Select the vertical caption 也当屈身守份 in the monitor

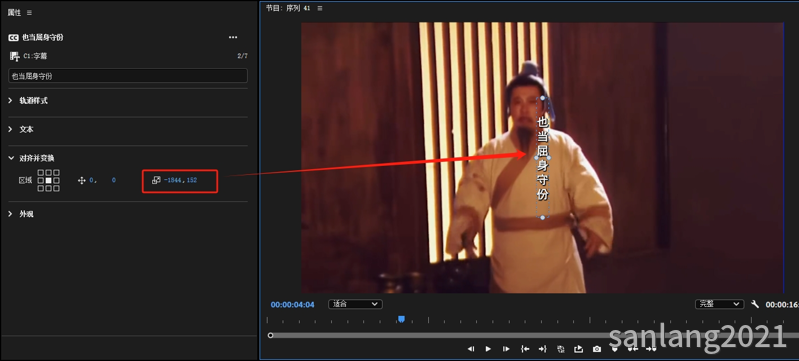pos(543,158)
